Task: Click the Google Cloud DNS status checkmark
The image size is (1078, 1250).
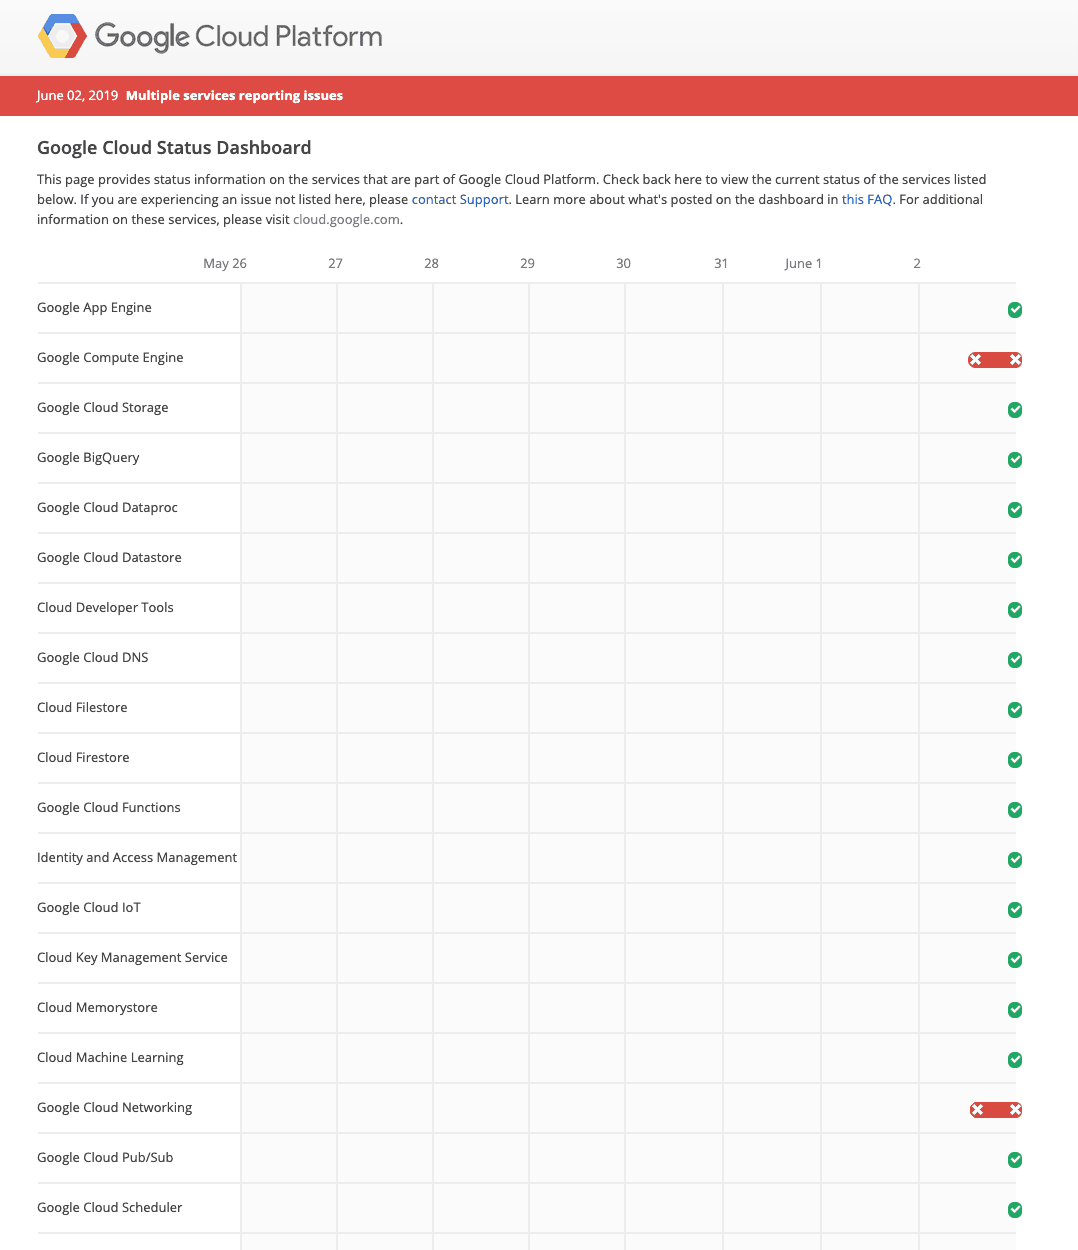Action: click(x=1014, y=660)
